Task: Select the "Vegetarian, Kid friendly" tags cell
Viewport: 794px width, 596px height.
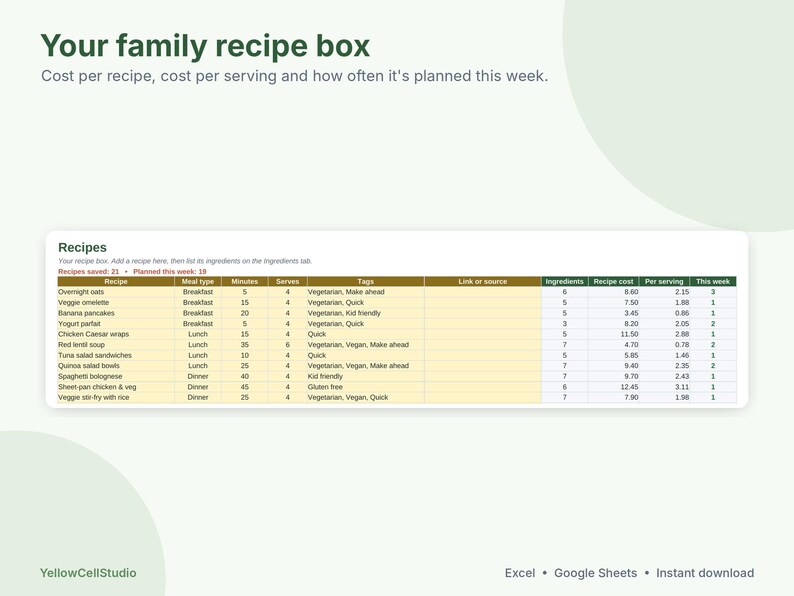Action: tap(366, 313)
